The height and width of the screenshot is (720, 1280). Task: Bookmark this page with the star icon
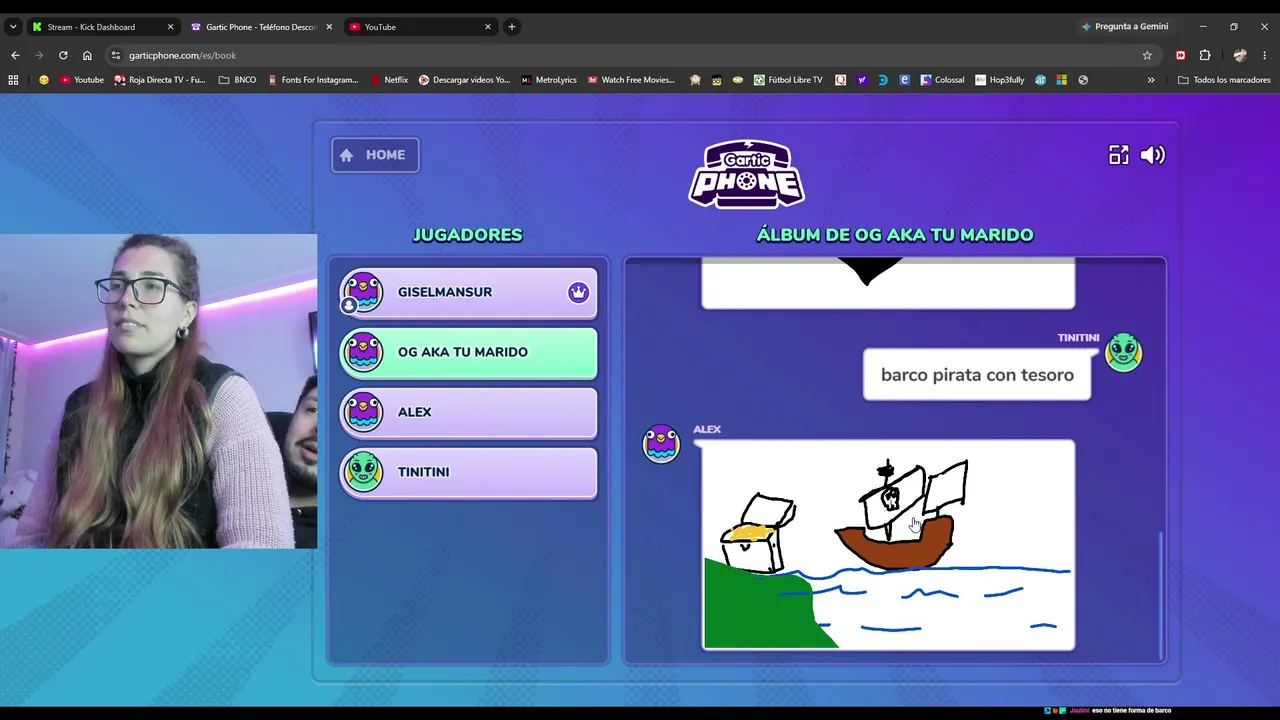click(1147, 55)
